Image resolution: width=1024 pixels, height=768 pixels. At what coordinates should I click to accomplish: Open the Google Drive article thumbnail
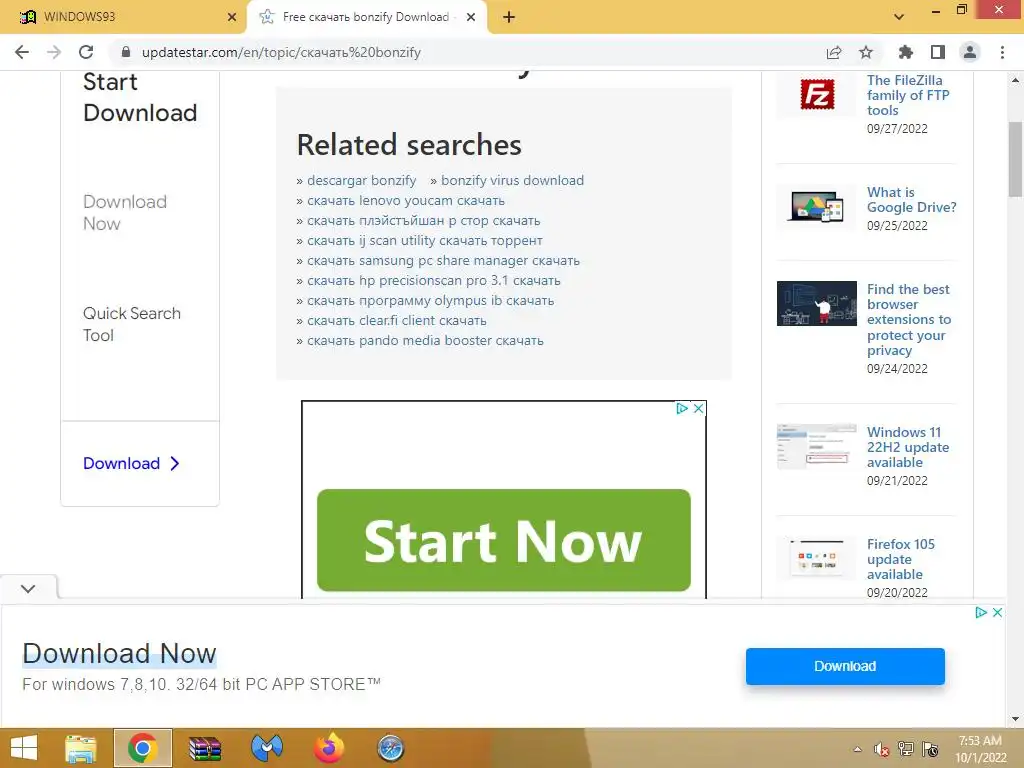pyautogui.click(x=816, y=207)
